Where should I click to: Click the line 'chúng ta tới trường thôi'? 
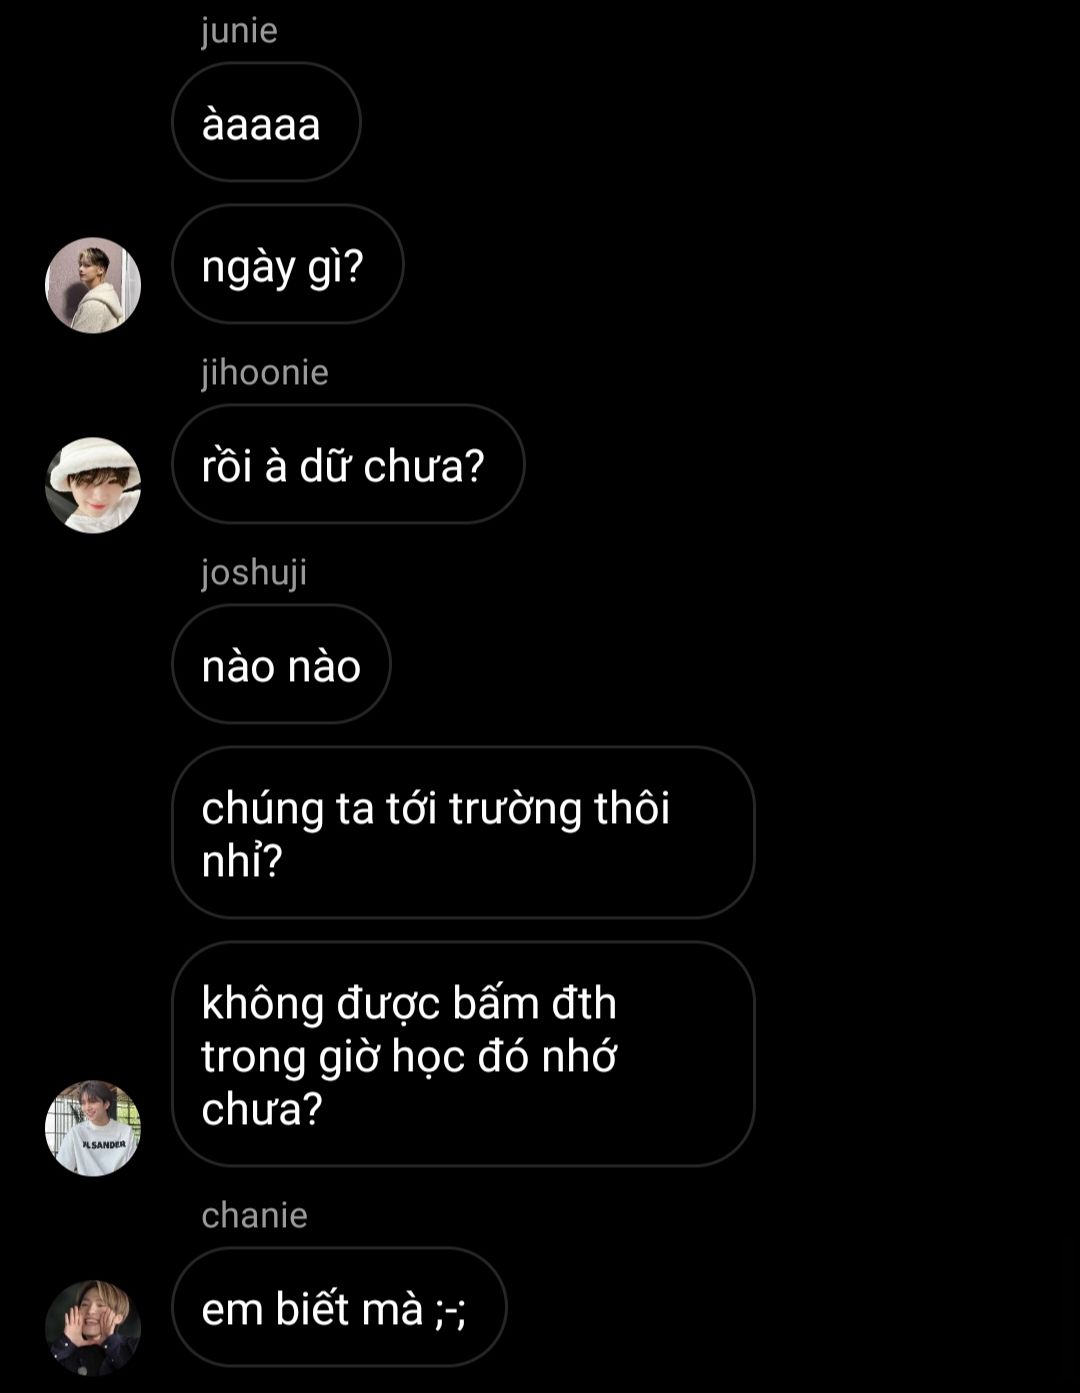point(435,808)
